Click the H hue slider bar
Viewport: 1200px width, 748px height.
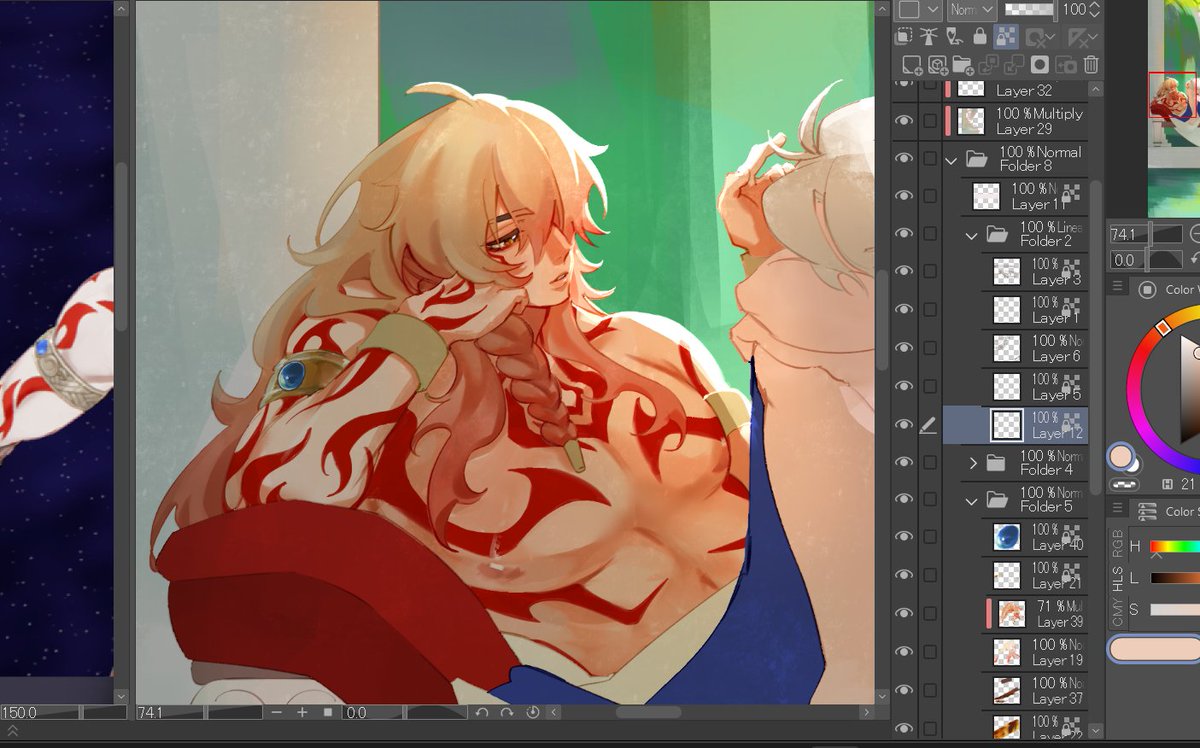click(x=1174, y=547)
